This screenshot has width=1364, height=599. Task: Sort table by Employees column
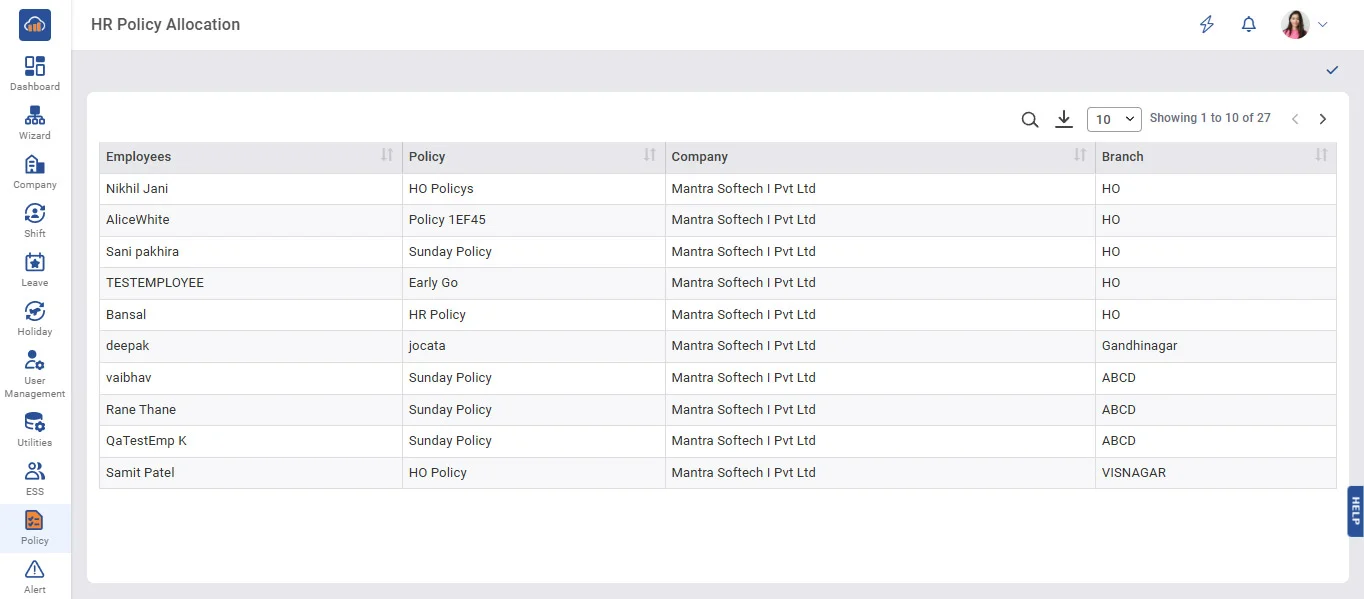pyautogui.click(x=387, y=156)
